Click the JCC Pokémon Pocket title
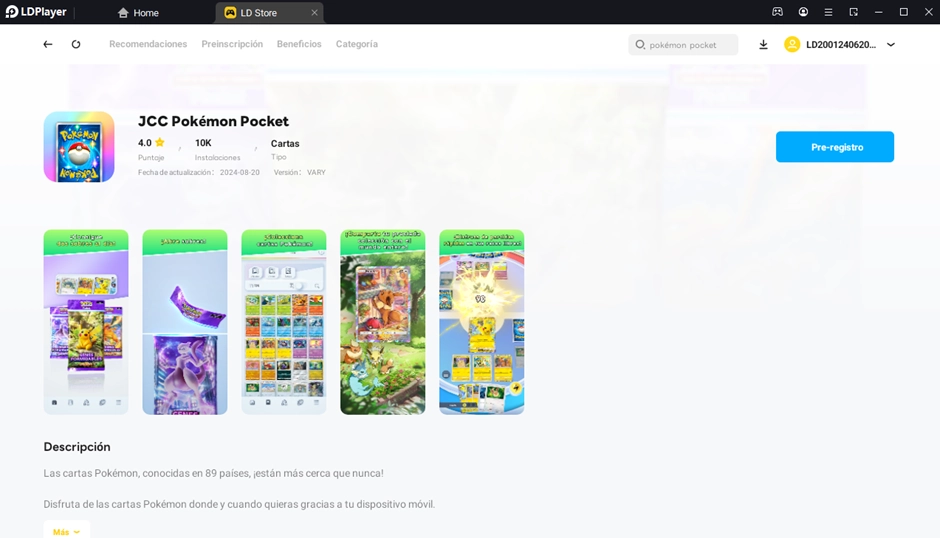940x538 pixels. coord(213,121)
